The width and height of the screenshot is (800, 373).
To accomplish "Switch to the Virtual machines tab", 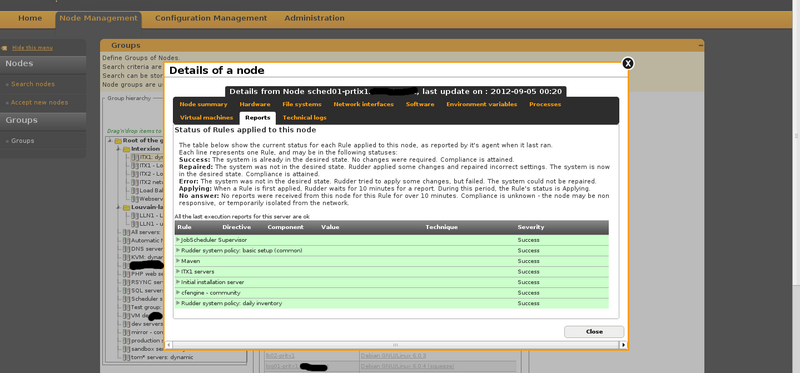I will 206,117.
